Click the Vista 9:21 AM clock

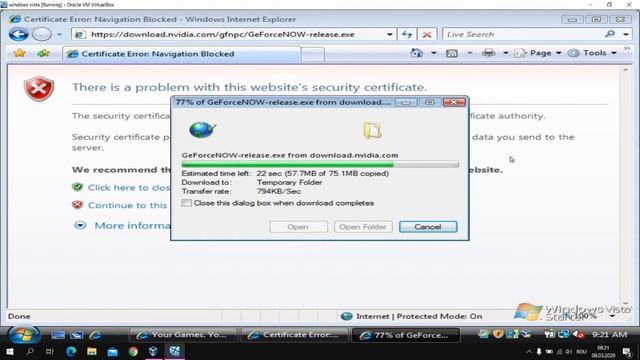pos(609,334)
